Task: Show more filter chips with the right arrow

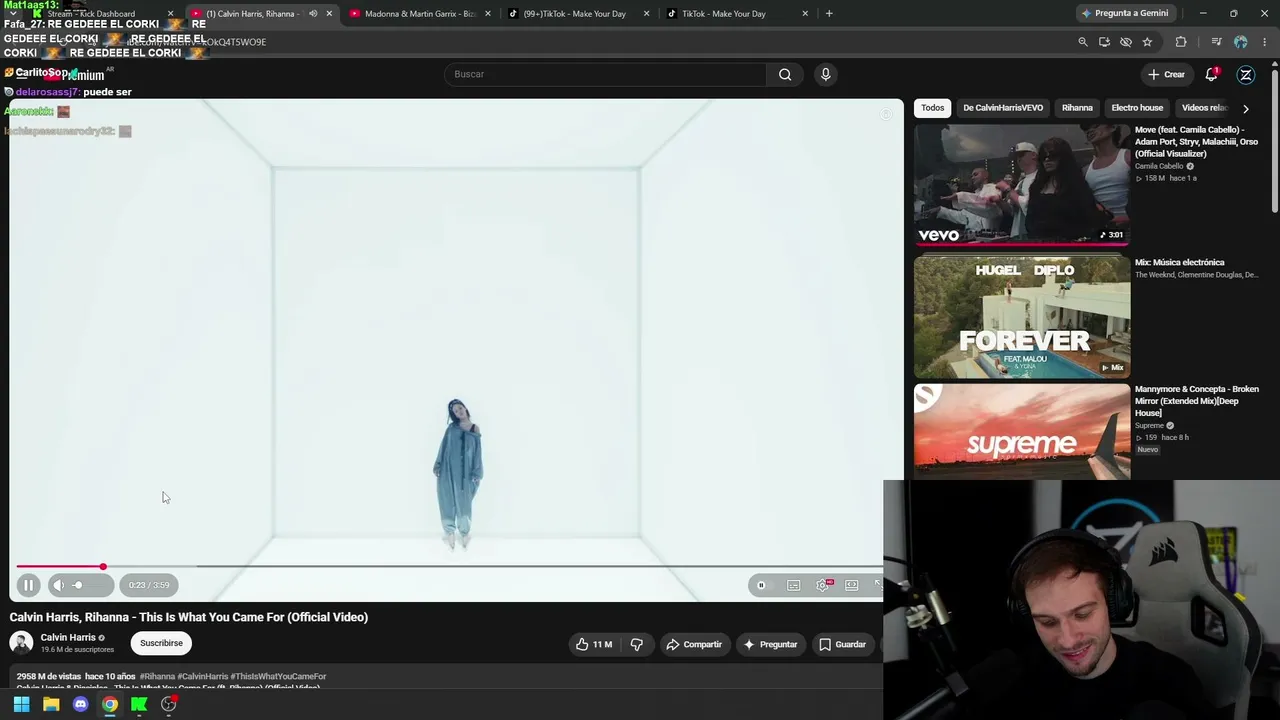Action: click(1245, 108)
